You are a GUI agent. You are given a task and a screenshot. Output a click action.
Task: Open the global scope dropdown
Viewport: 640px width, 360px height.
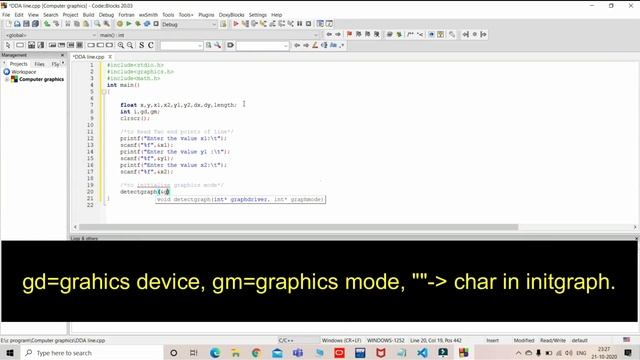[x=50, y=35]
